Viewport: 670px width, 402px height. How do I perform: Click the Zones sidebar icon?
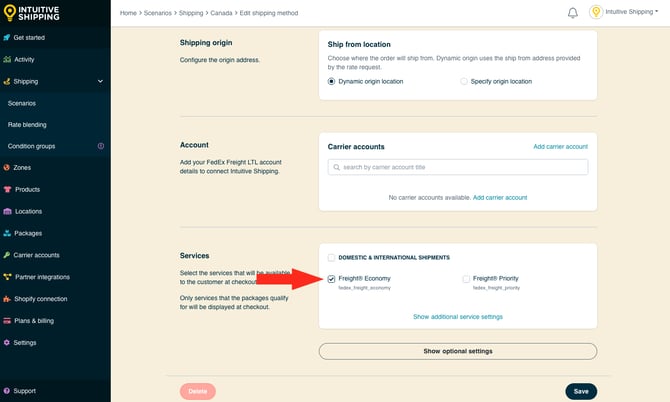(x=7, y=167)
